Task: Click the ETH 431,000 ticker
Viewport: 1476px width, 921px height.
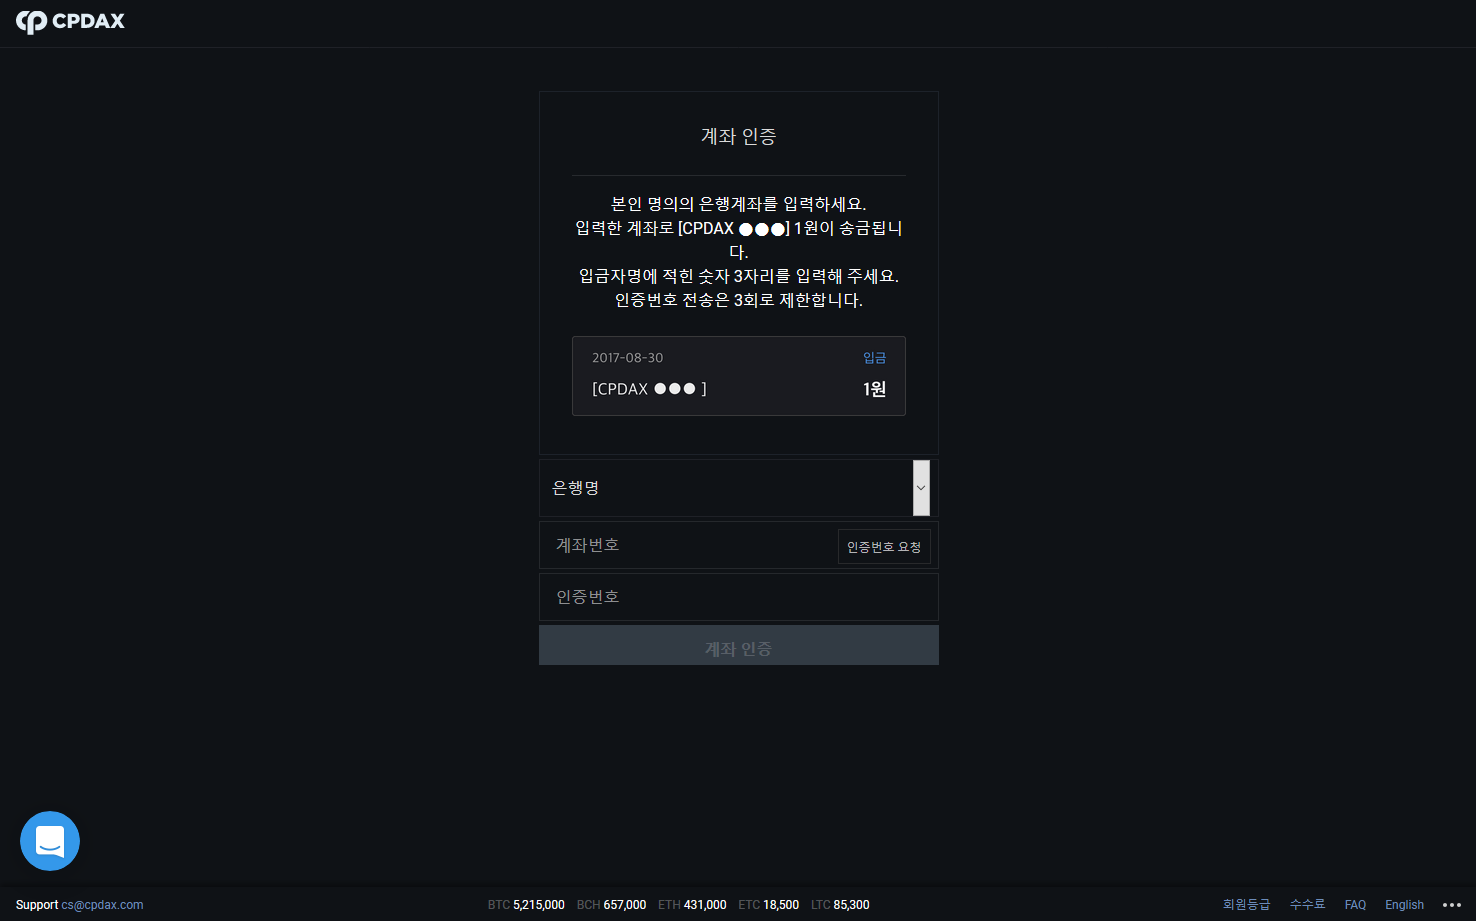Action: 692,905
